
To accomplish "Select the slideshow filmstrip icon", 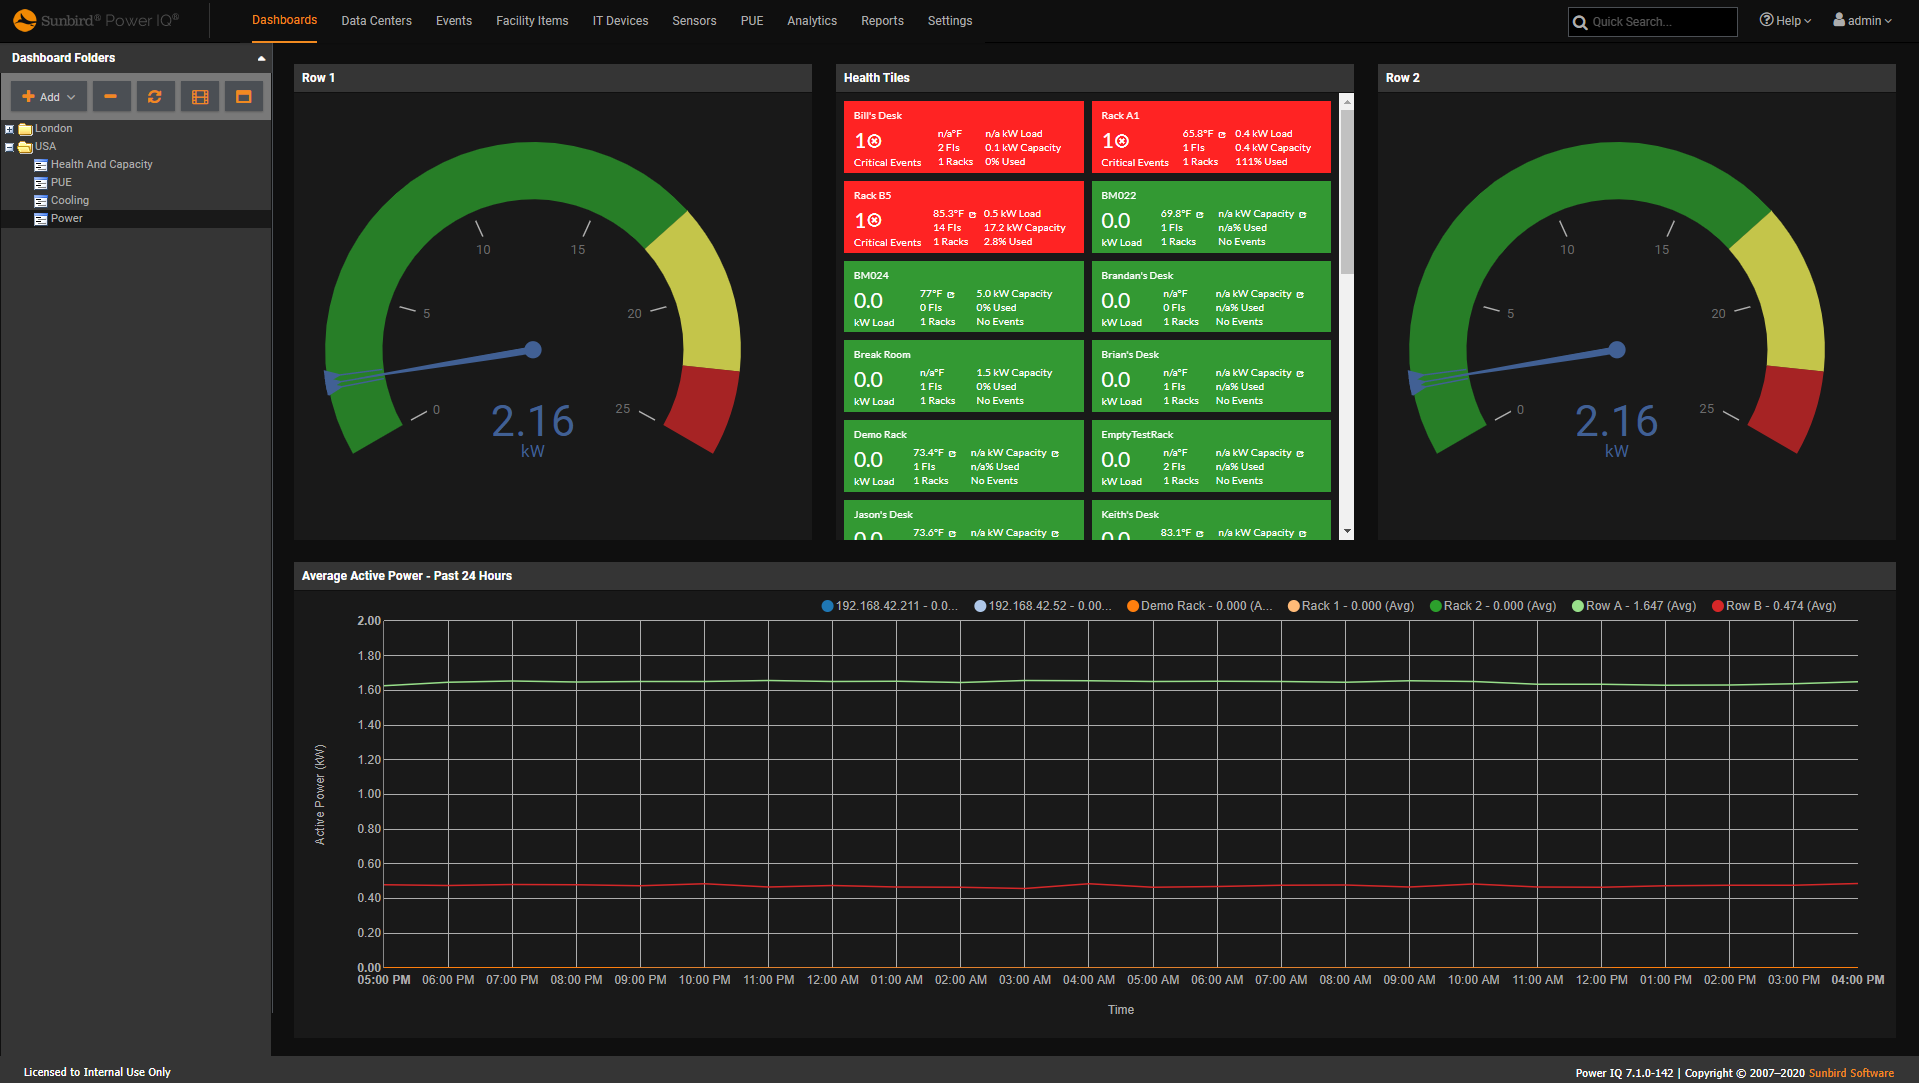I will [199, 96].
